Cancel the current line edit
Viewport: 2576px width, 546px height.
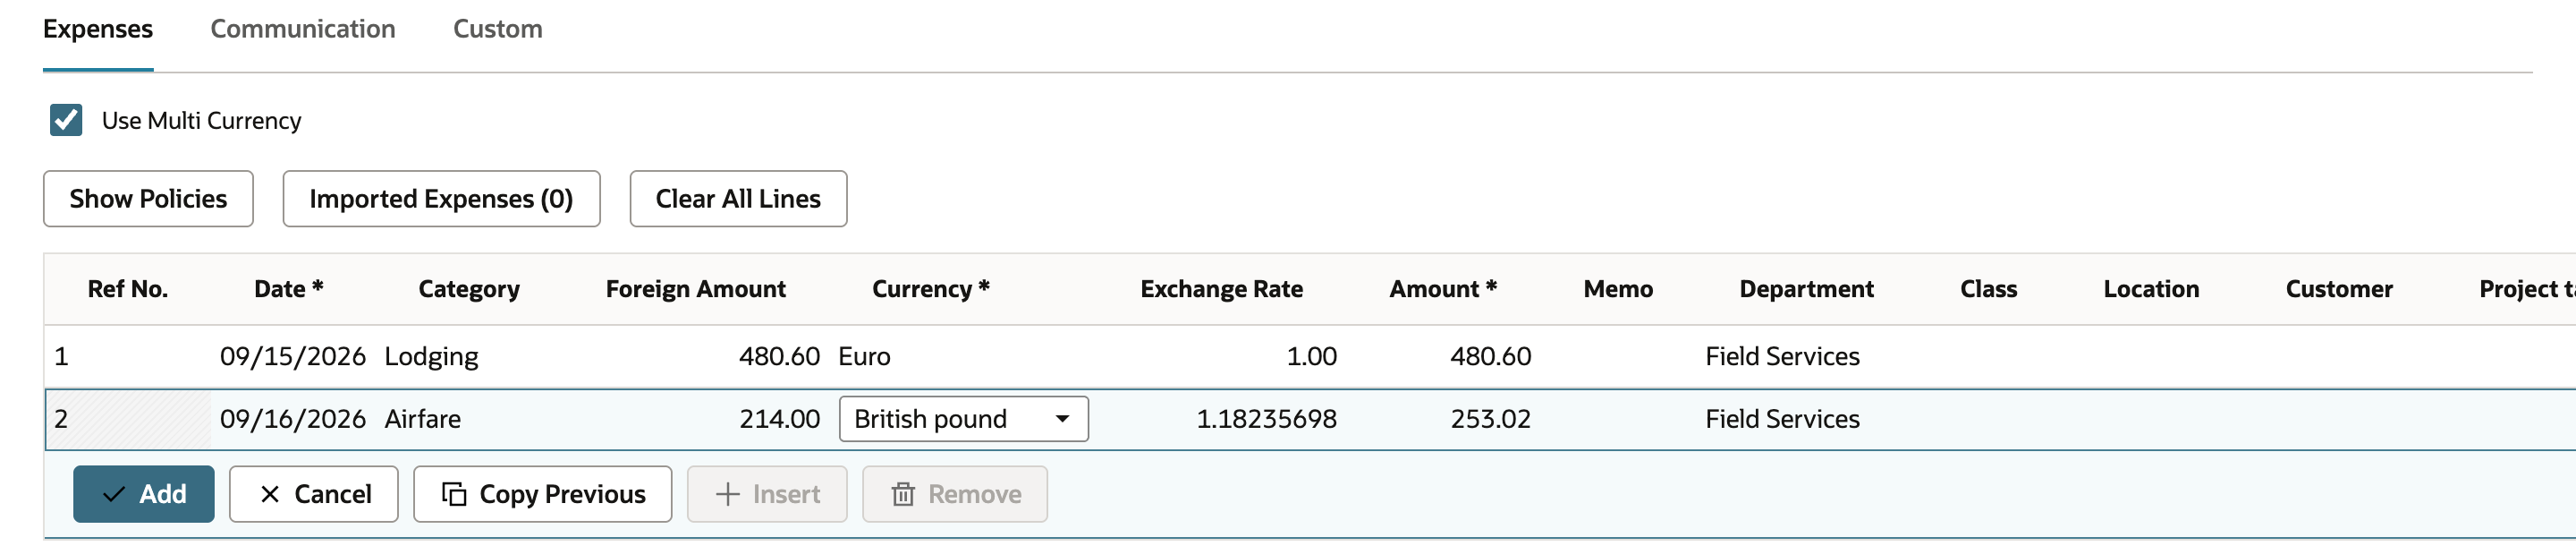tap(314, 494)
